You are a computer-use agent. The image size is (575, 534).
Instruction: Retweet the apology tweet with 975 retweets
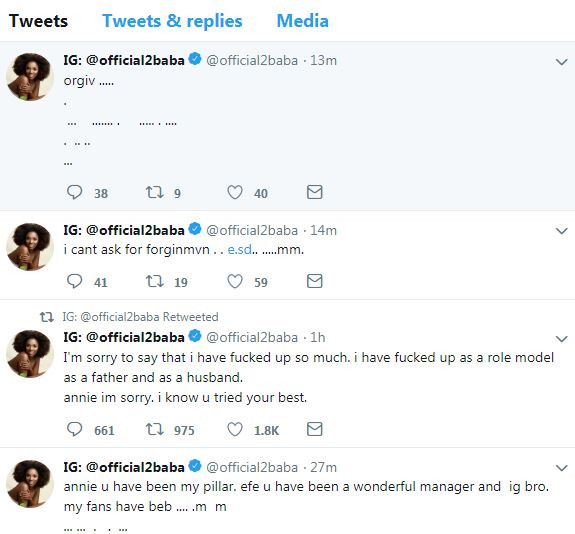pyautogui.click(x=154, y=429)
